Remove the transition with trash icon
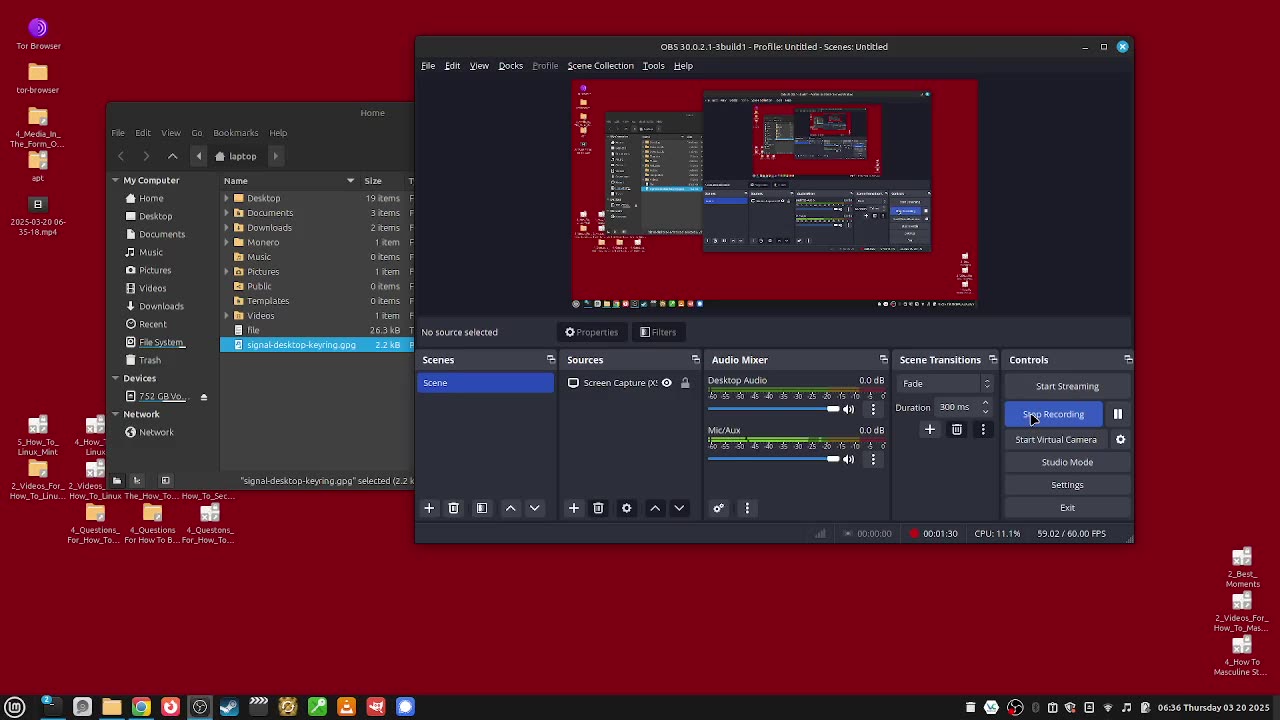This screenshot has height=720, width=1280. [957, 429]
